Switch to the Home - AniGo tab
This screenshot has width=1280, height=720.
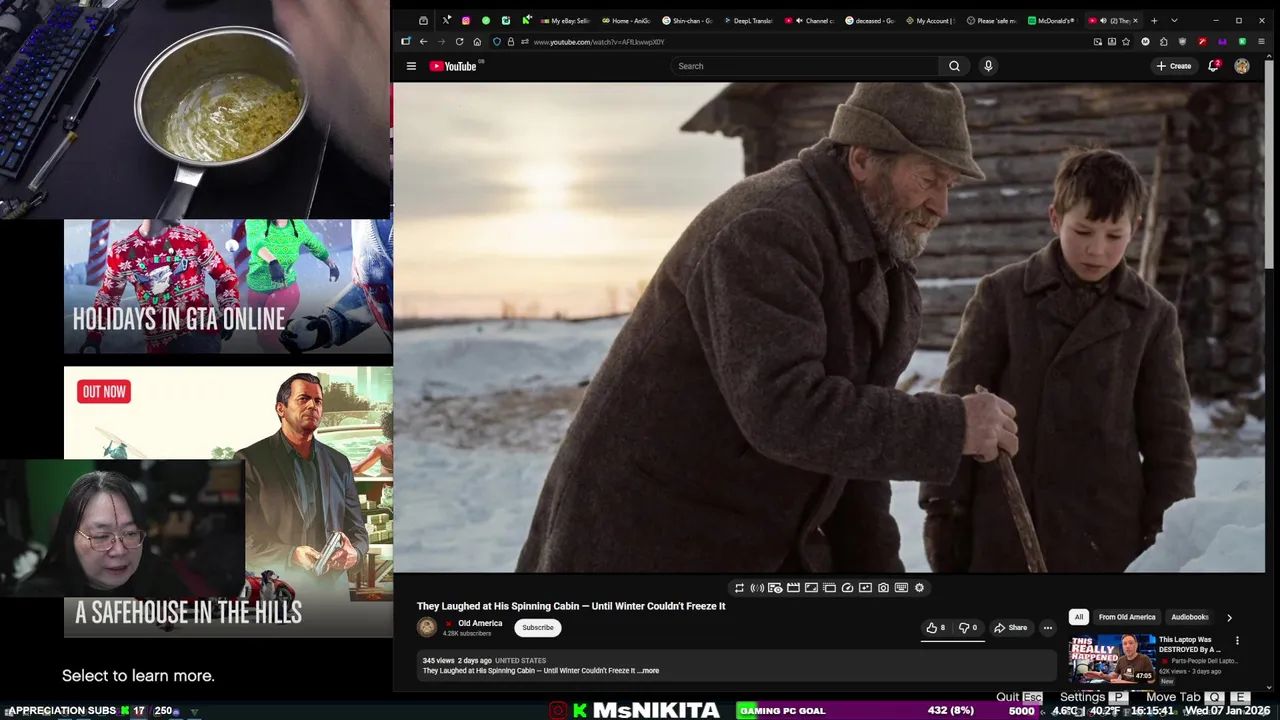[626, 21]
